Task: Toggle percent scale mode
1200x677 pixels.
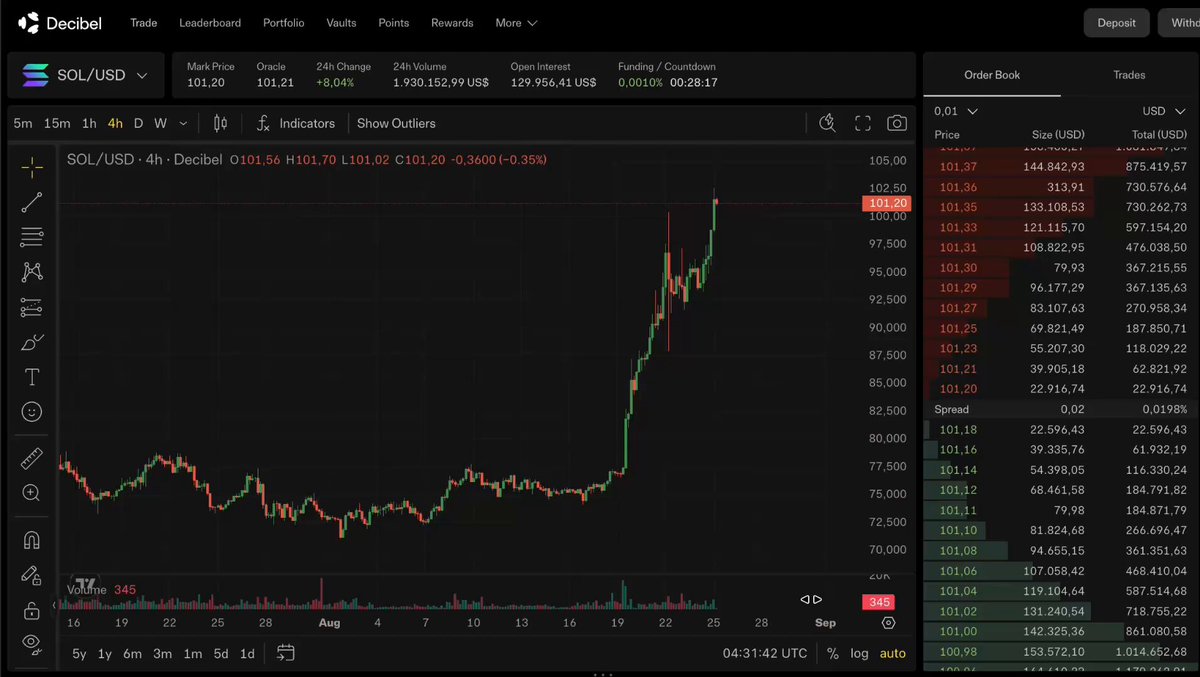Action: [833, 653]
